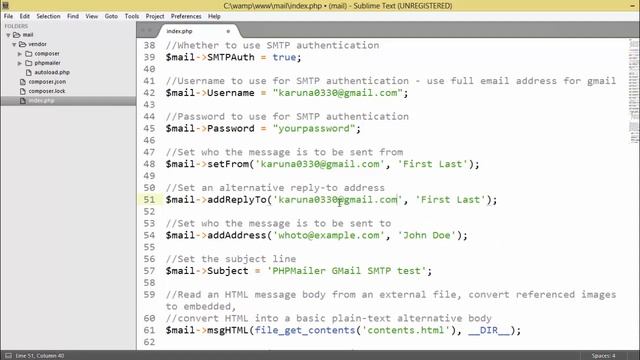The image size is (640, 360).
Task: Select the composer folder
Action: [47, 53]
